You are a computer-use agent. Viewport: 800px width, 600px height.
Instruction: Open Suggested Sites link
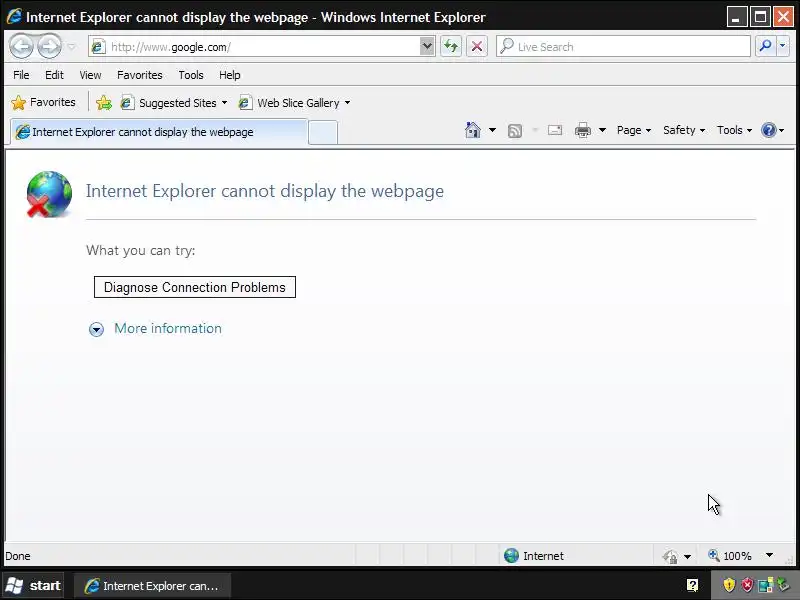[168, 103]
